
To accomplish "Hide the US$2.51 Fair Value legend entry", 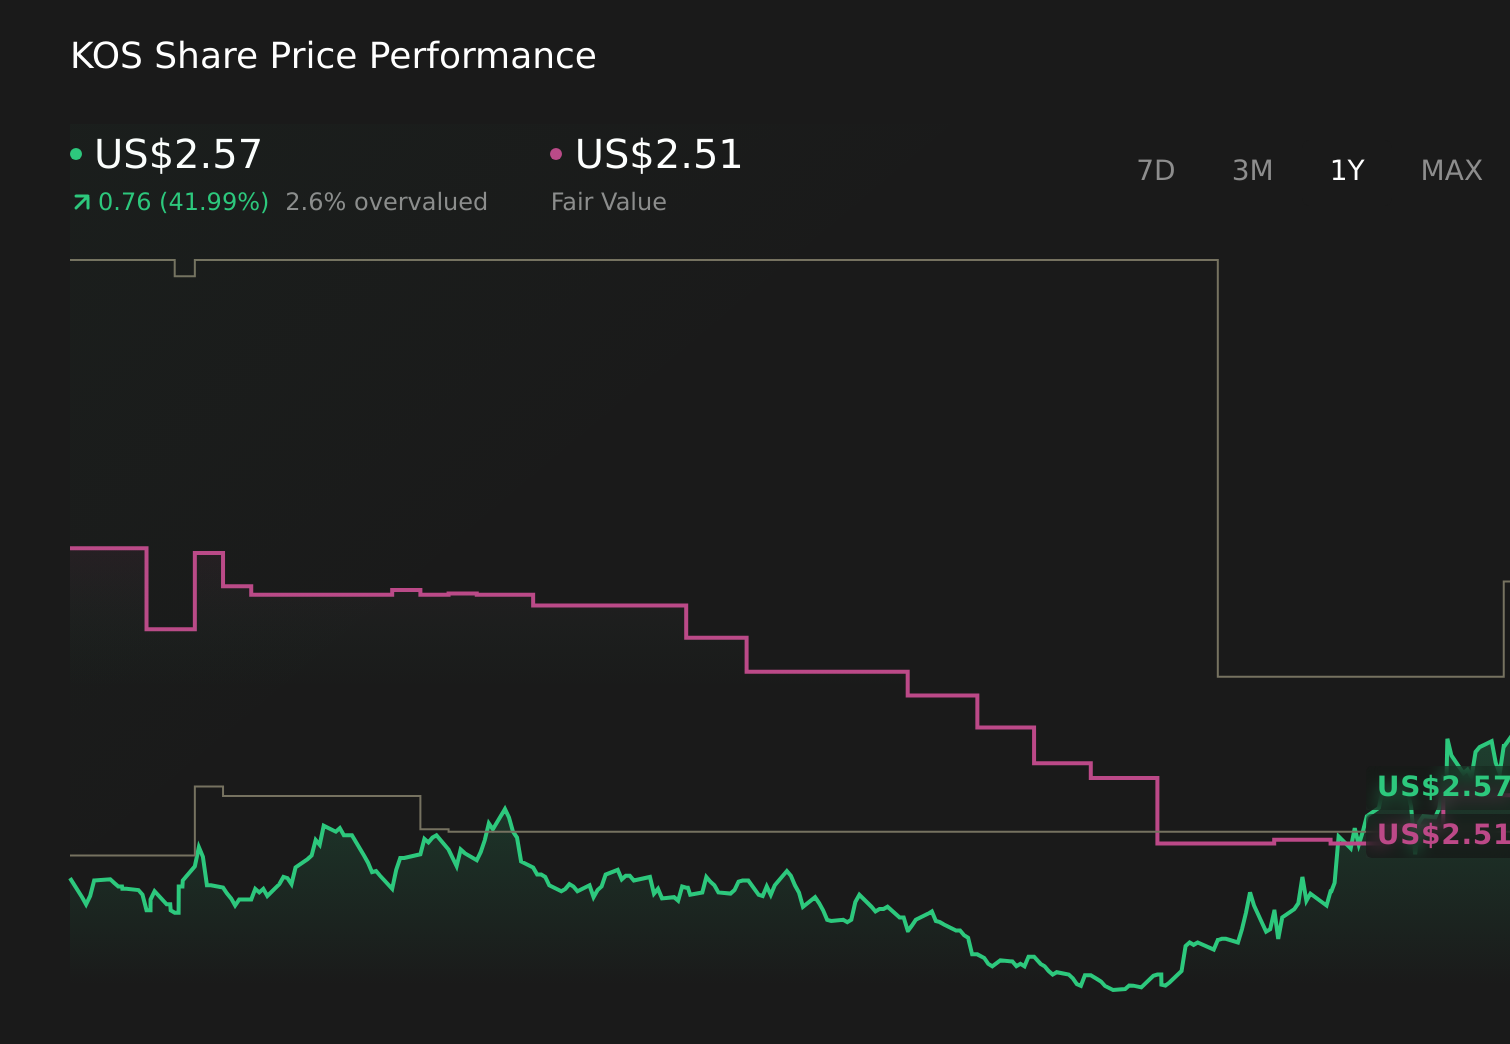I will point(658,155).
